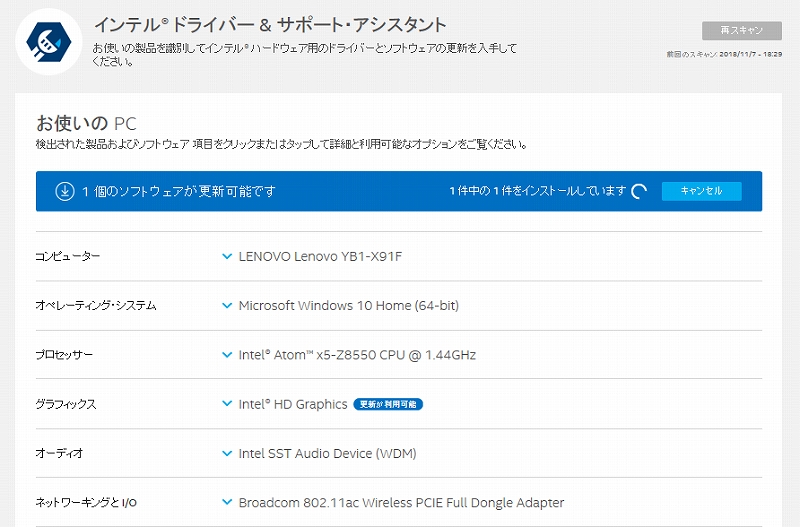Screen dimensions: 800x527
Task: Click Intel SST Audio Device (WDM) text
Action: pos(327,454)
